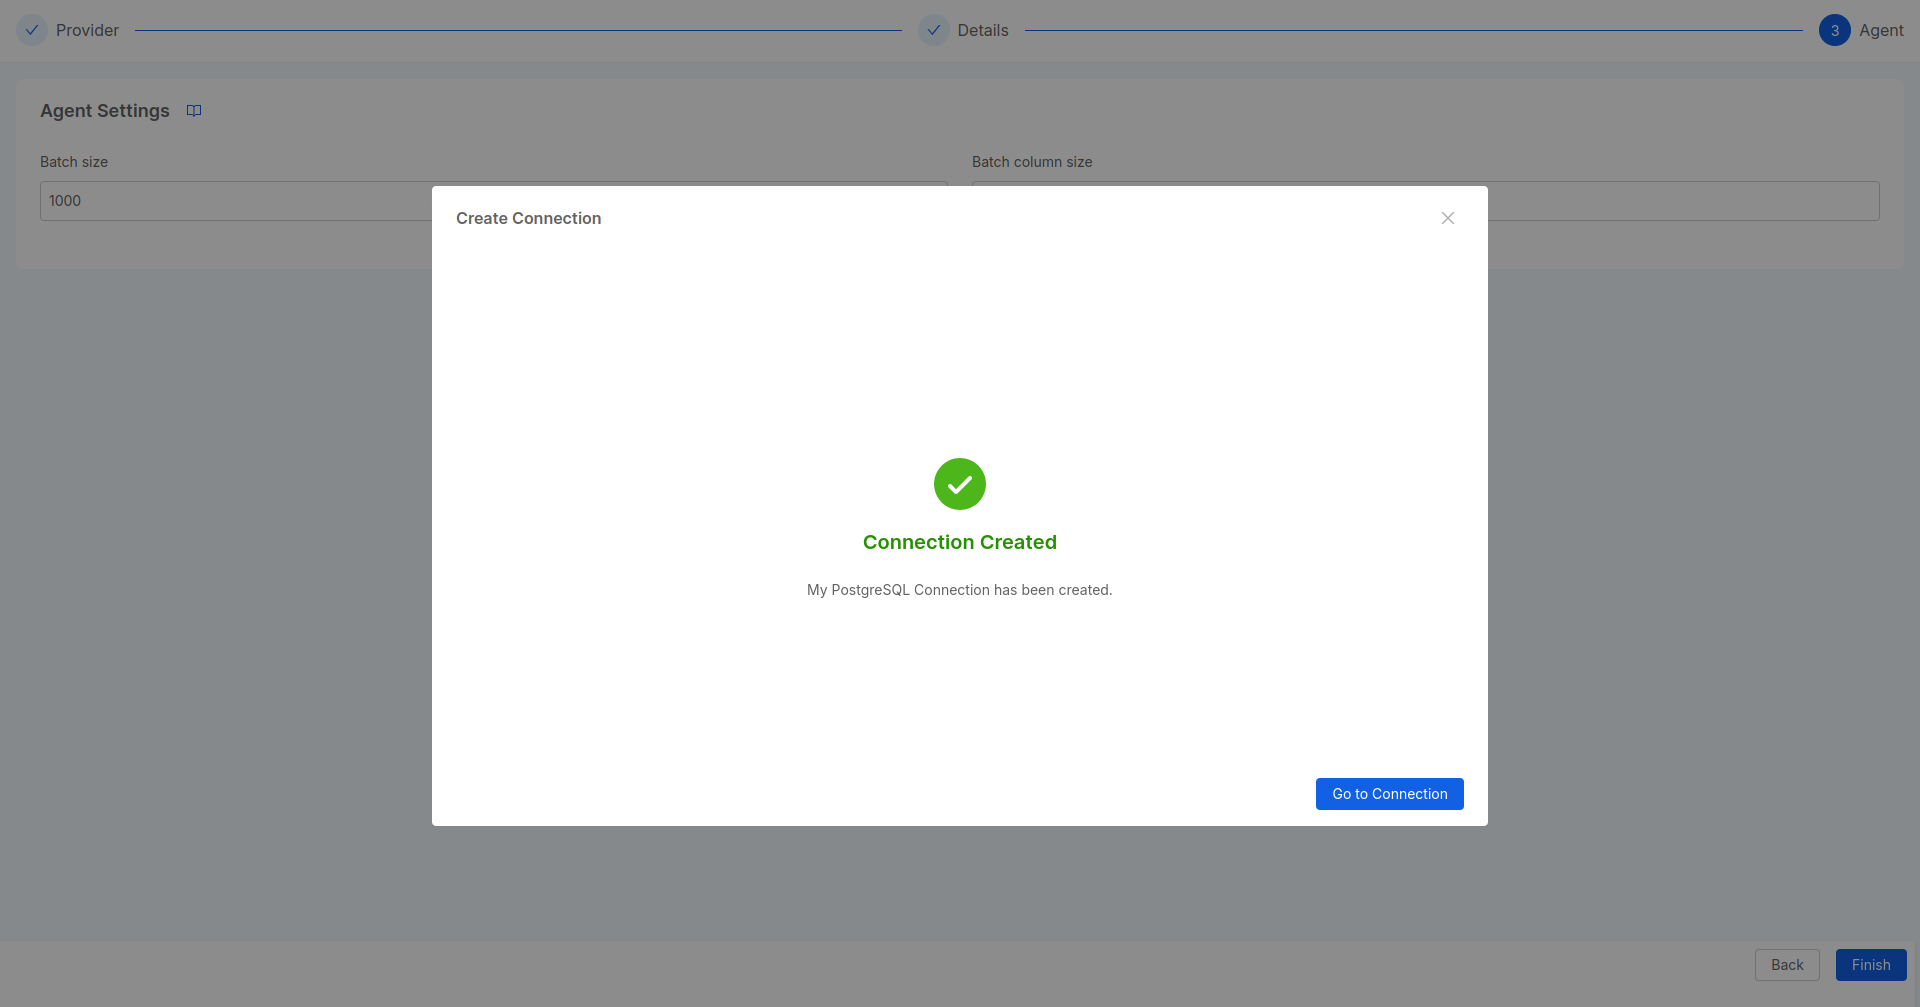Click the Provider step completed checkmark icon
The height and width of the screenshot is (1007, 1920).
(31, 30)
